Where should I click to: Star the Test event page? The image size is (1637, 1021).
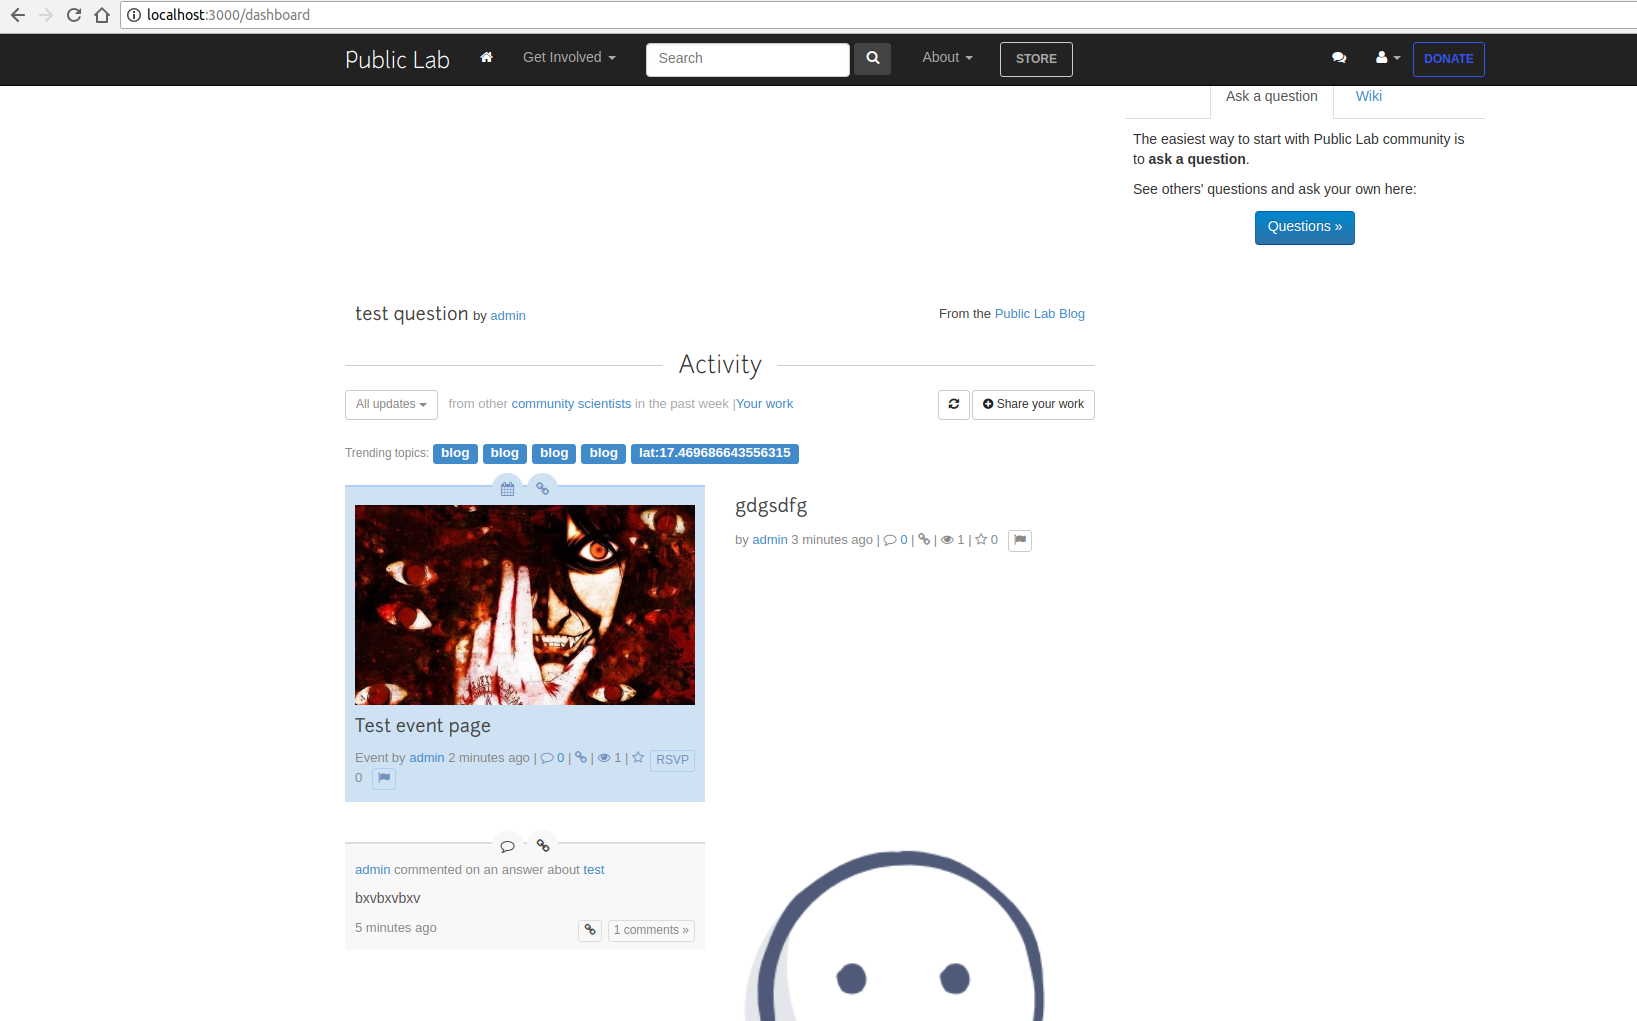coord(638,758)
